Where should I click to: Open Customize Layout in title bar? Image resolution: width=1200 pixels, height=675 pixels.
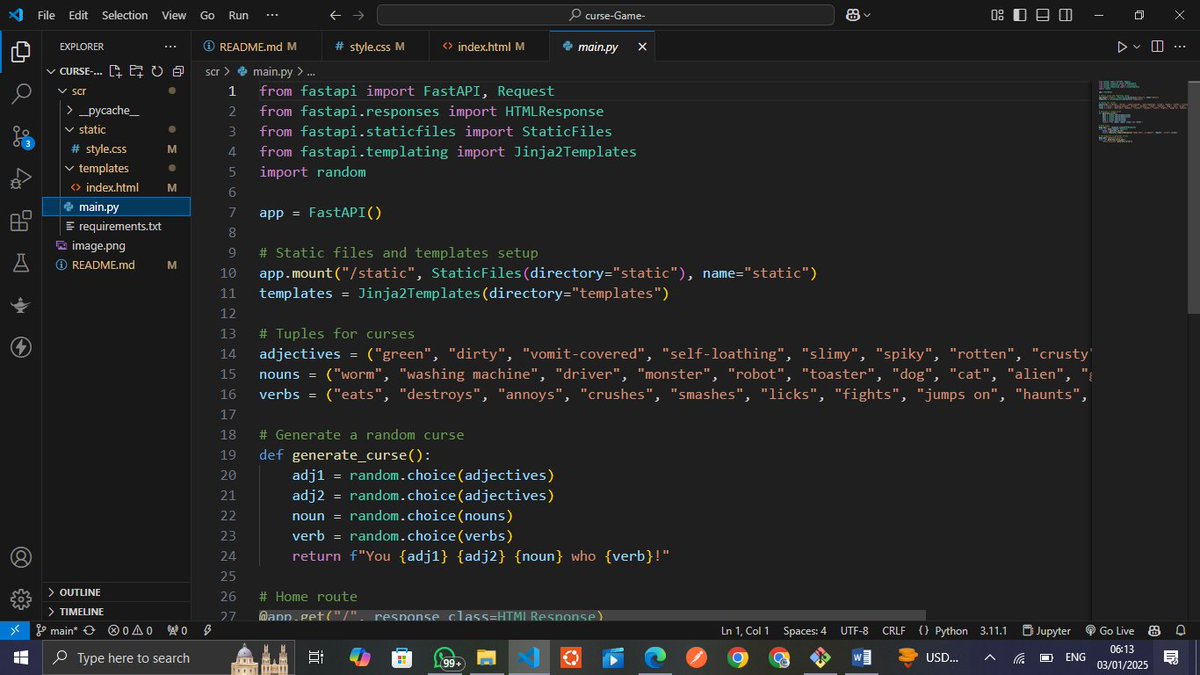[997, 15]
